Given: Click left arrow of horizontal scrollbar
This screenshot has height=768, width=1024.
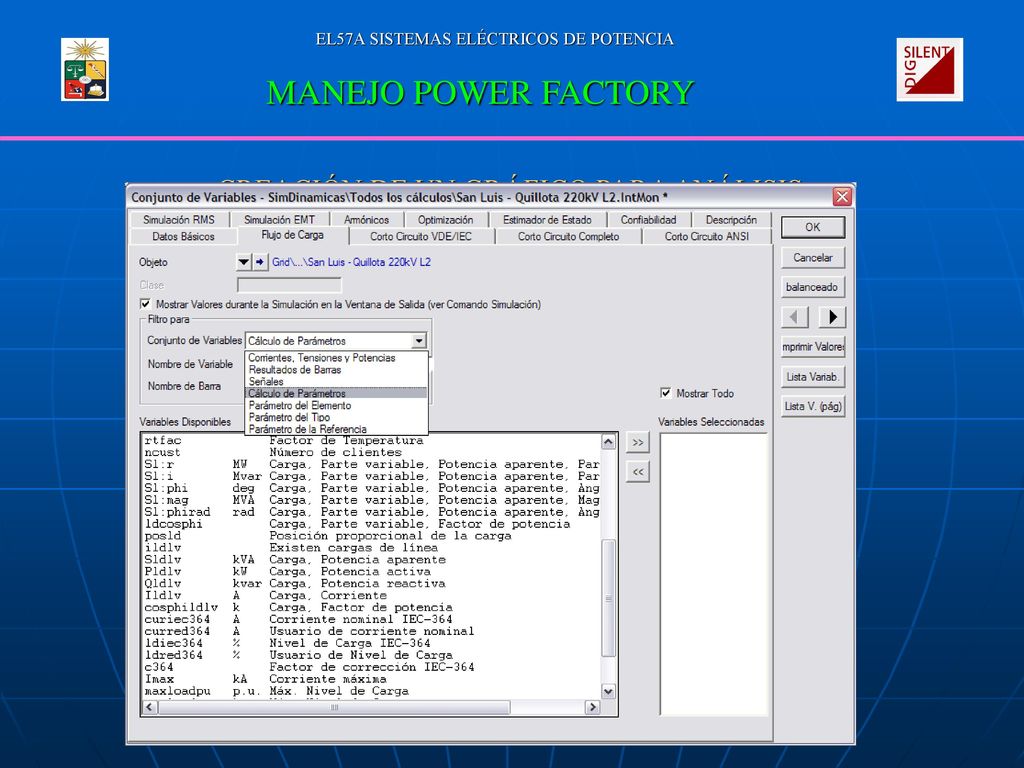Looking at the screenshot, I should tap(150, 707).
